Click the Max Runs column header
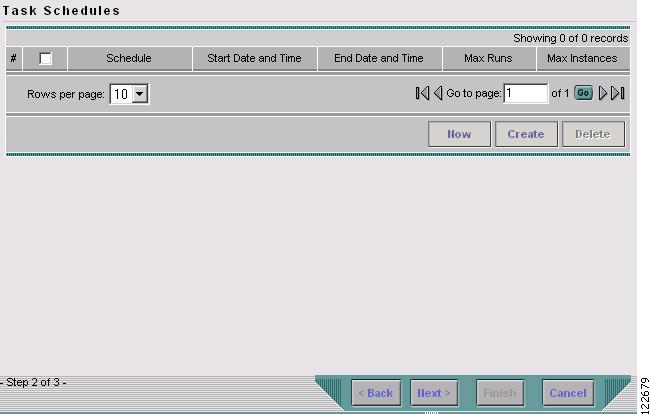The height and width of the screenshot is (414, 650). [488, 58]
